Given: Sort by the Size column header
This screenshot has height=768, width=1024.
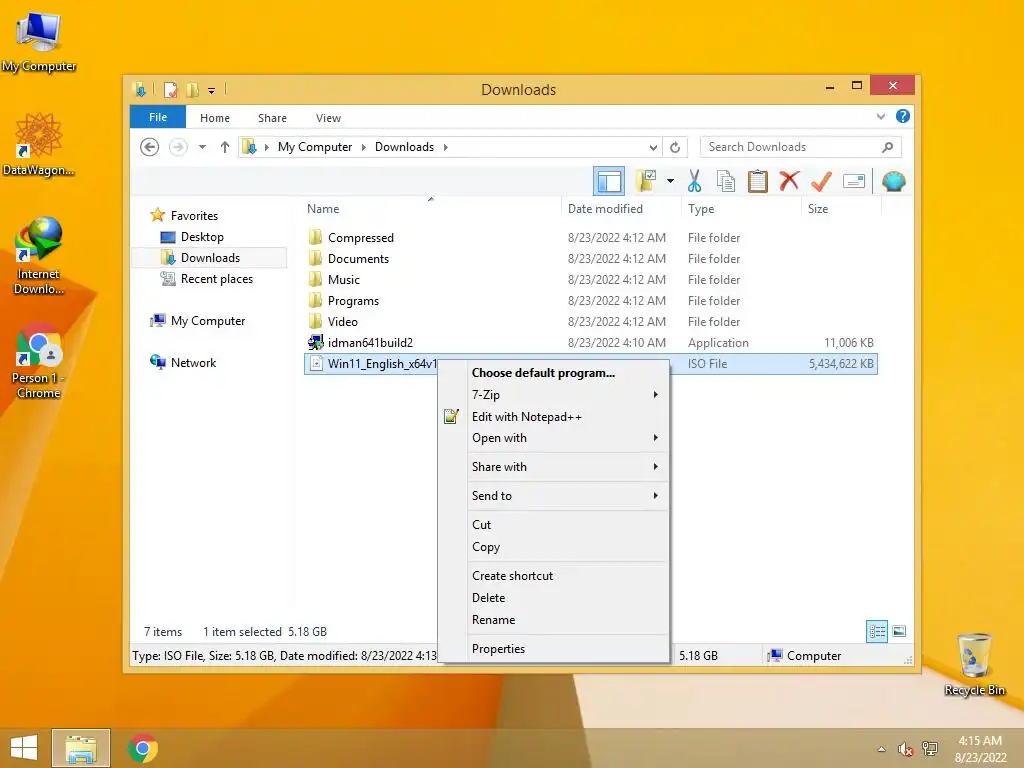Looking at the screenshot, I should (x=841, y=208).
